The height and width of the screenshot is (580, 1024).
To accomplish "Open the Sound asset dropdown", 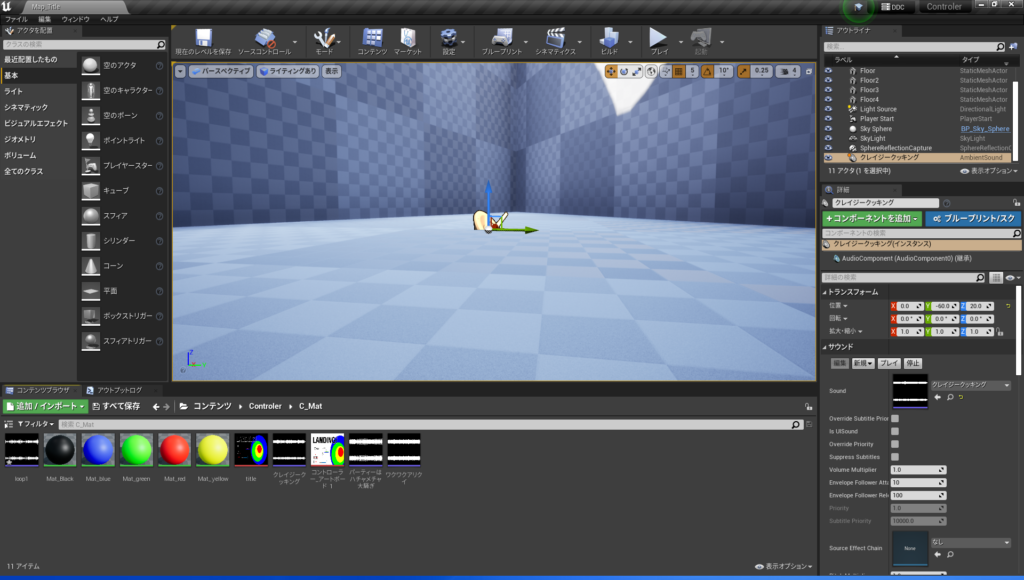I will (969, 385).
